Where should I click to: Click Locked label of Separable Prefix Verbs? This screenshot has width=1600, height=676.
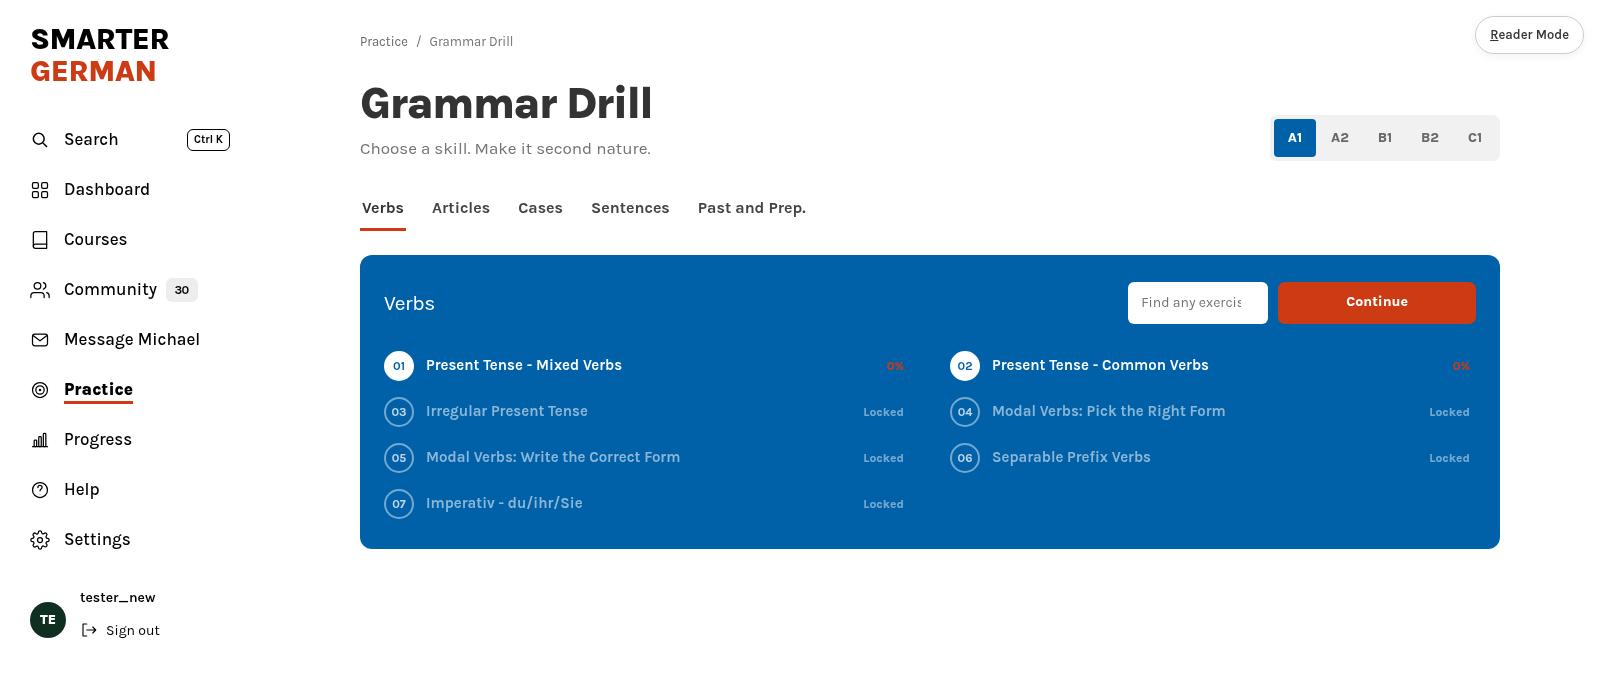(x=1449, y=459)
